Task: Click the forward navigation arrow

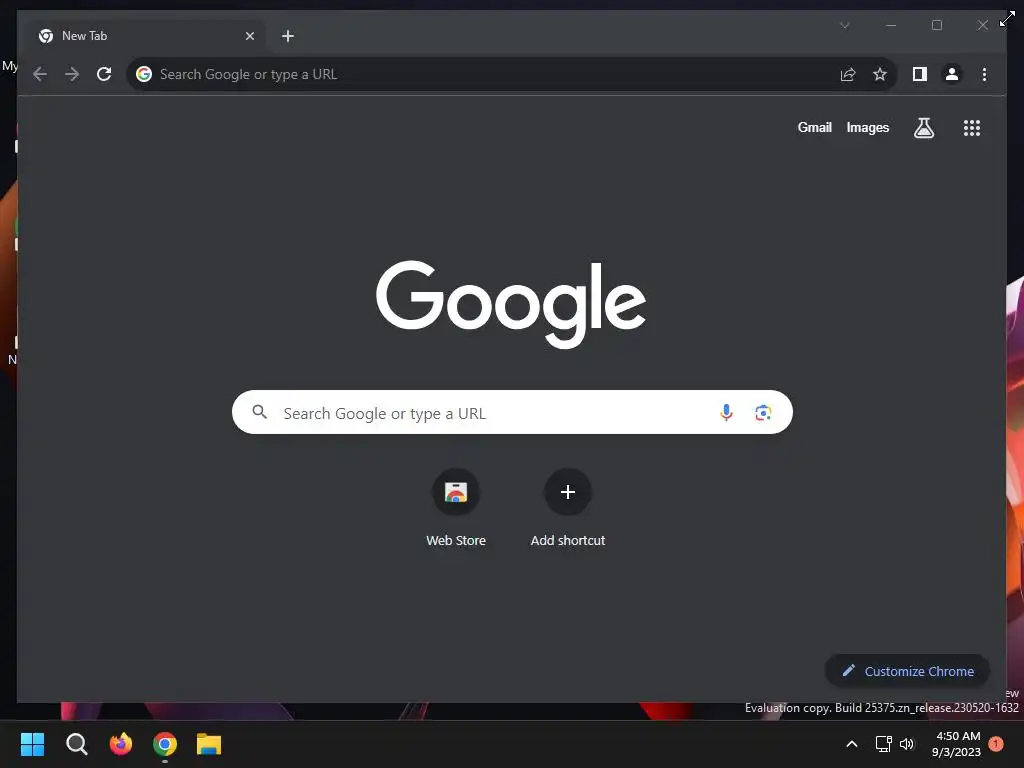Action: [x=72, y=74]
